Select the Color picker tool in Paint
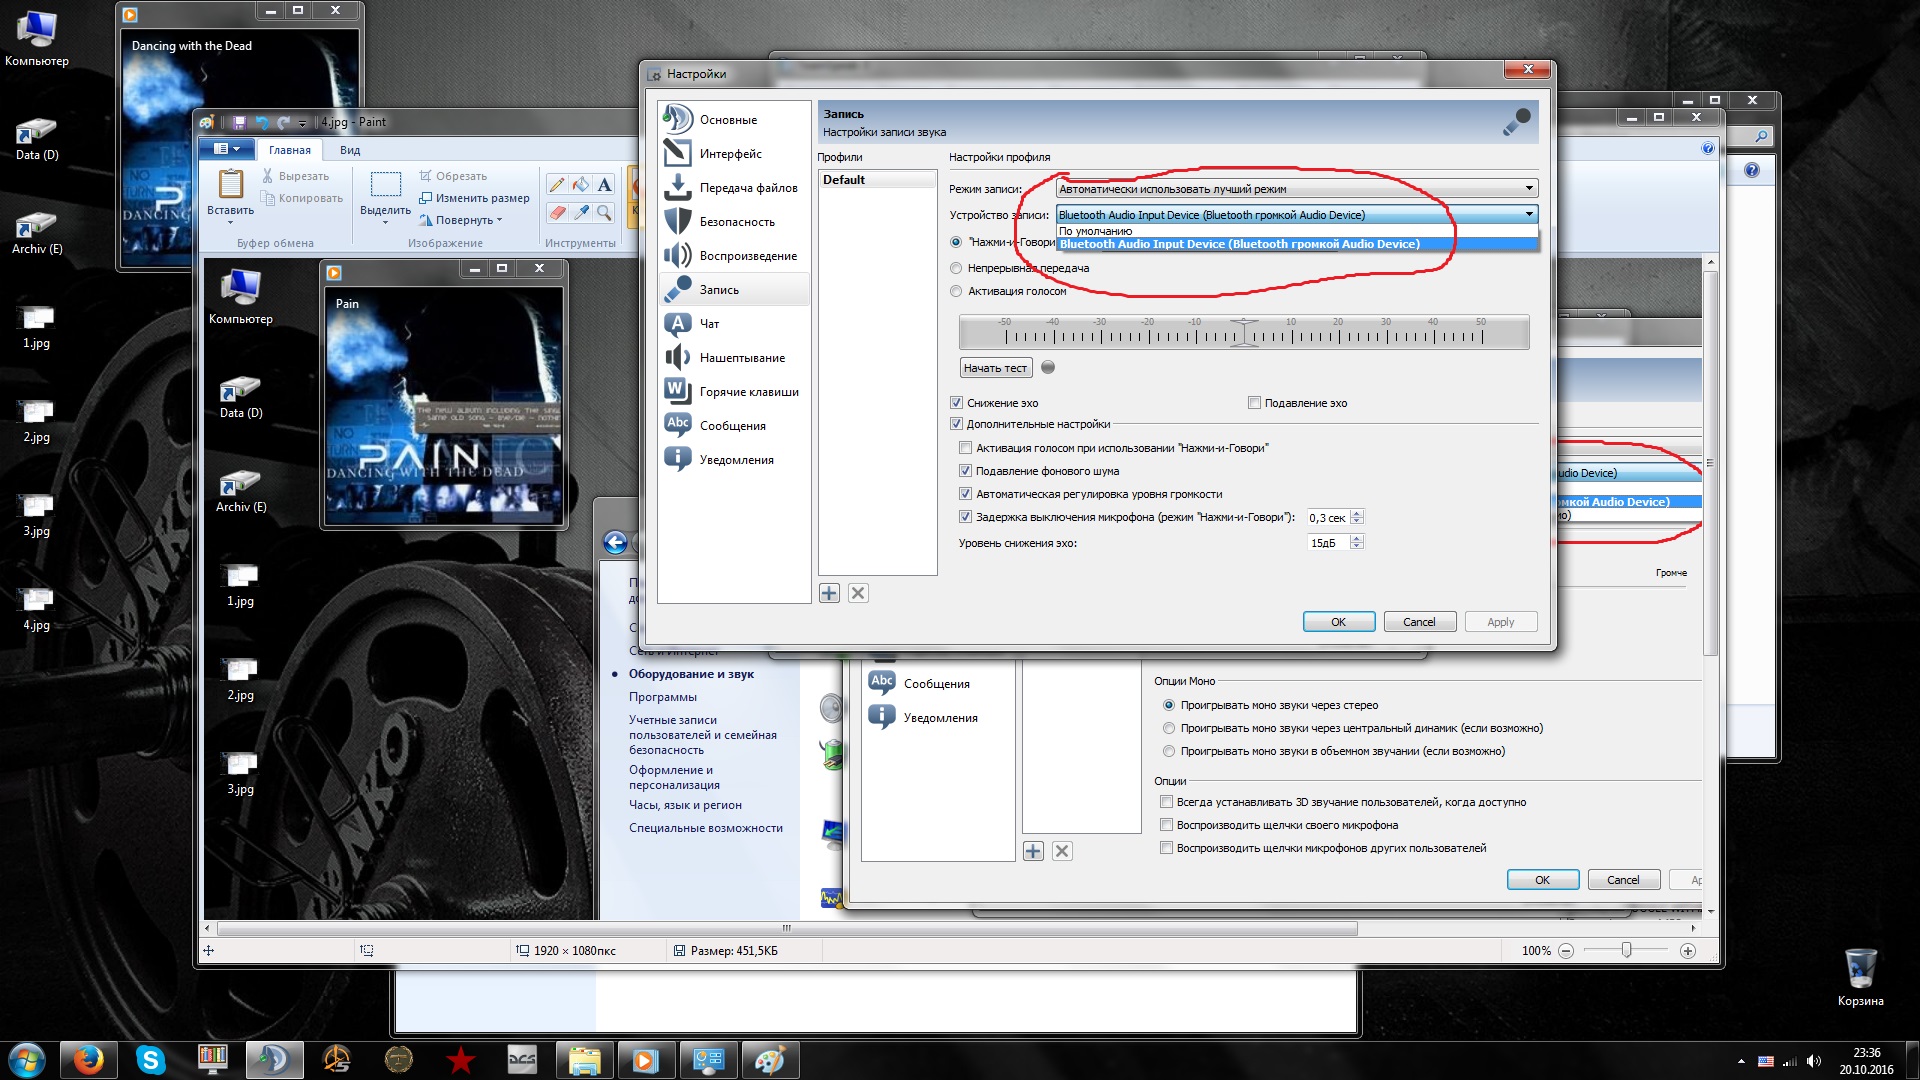Screen dimensions: 1920x1080 click(x=581, y=212)
